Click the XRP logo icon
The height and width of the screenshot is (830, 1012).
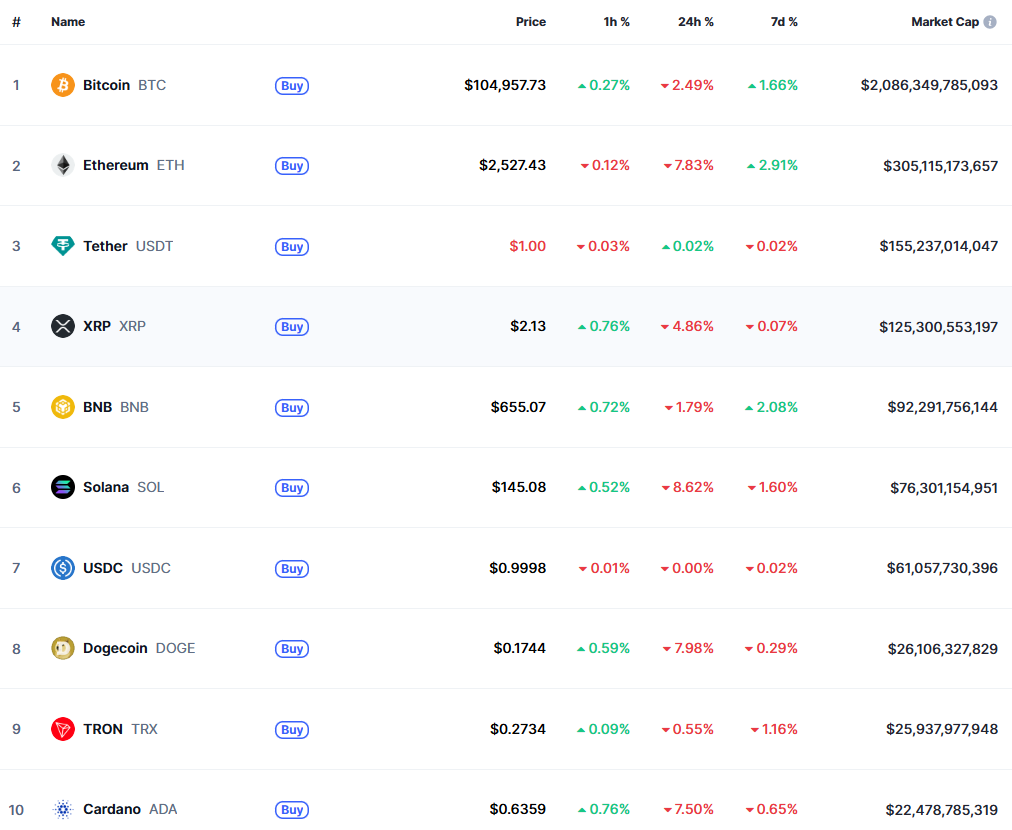(x=63, y=326)
